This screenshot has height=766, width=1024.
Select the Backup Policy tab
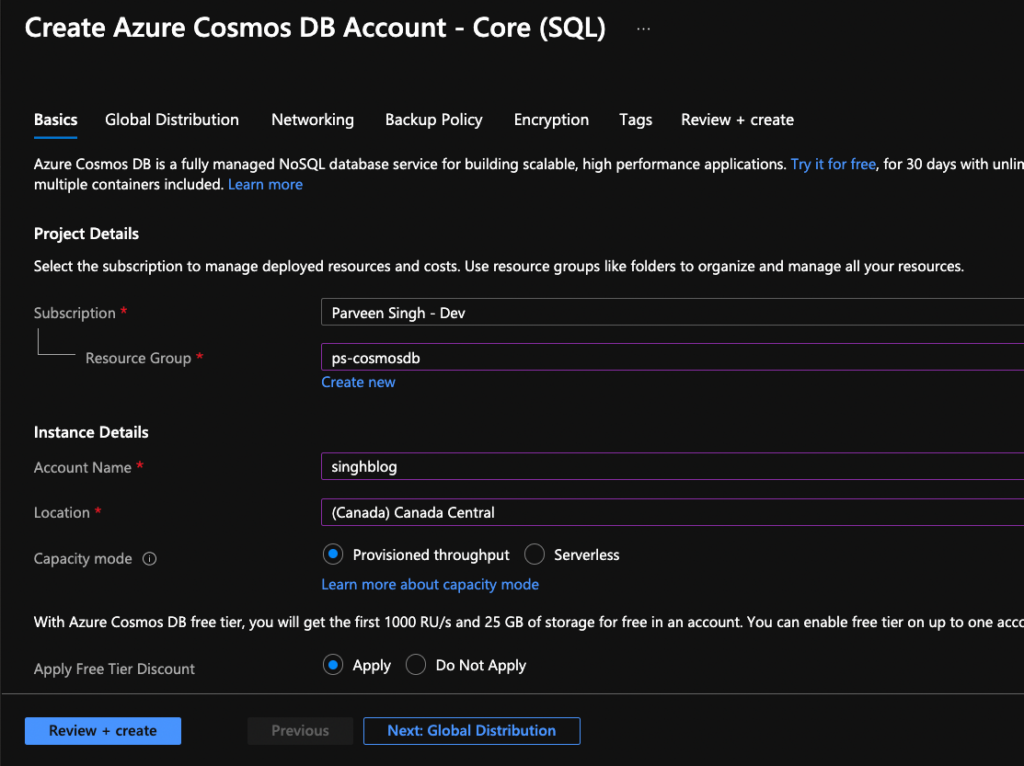click(433, 119)
